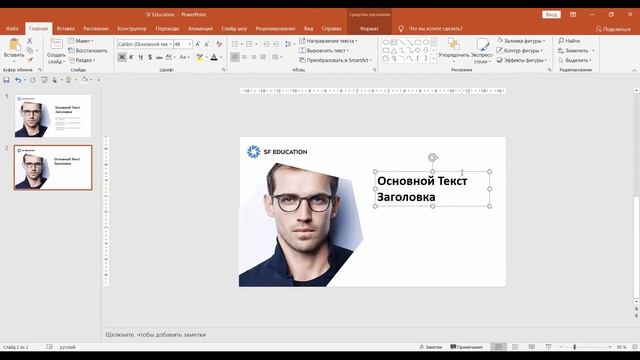Click Decrease Font Size icon
This screenshot has width=640, height=360.
207,44
